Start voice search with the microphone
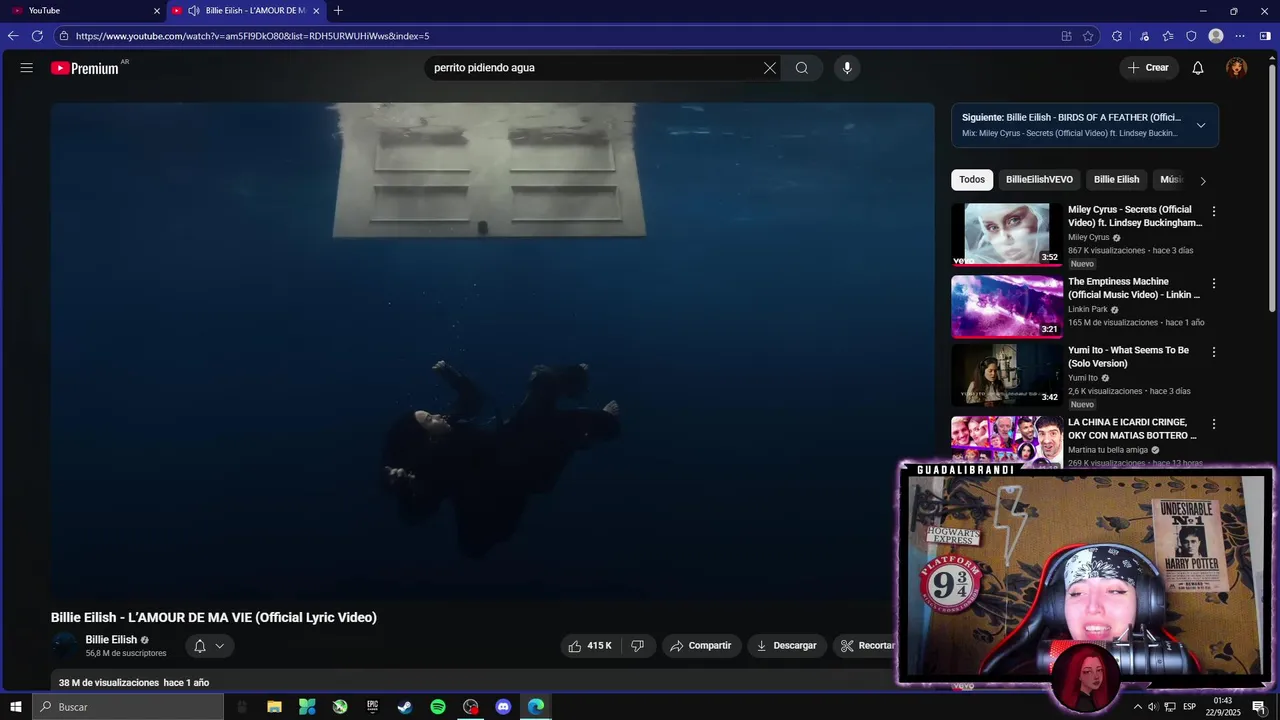Viewport: 1280px width, 720px height. 847,68
